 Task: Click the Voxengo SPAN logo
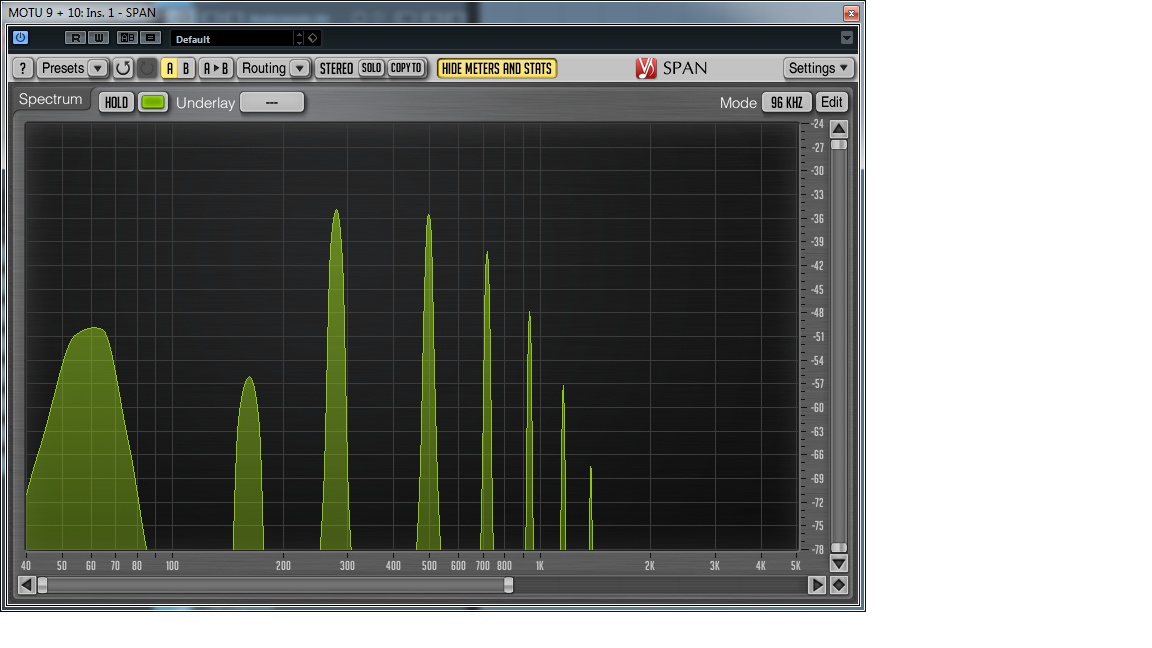point(672,68)
